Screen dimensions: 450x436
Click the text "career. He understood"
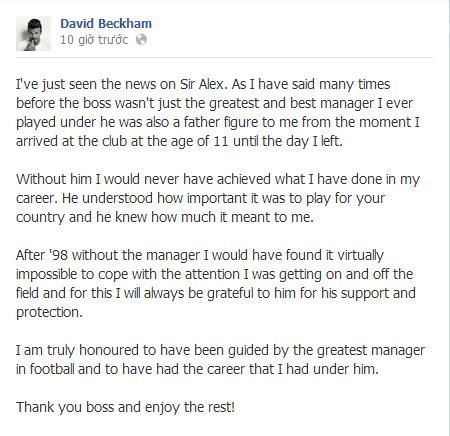point(84,198)
